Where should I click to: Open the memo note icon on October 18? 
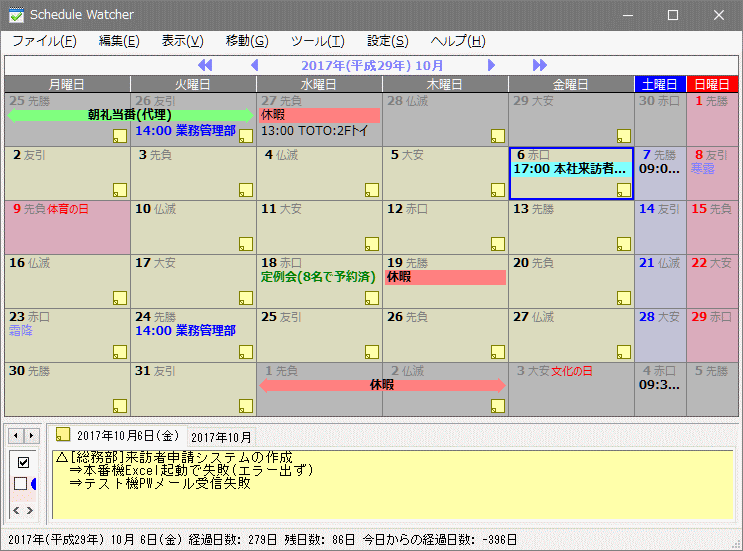[x=372, y=298]
